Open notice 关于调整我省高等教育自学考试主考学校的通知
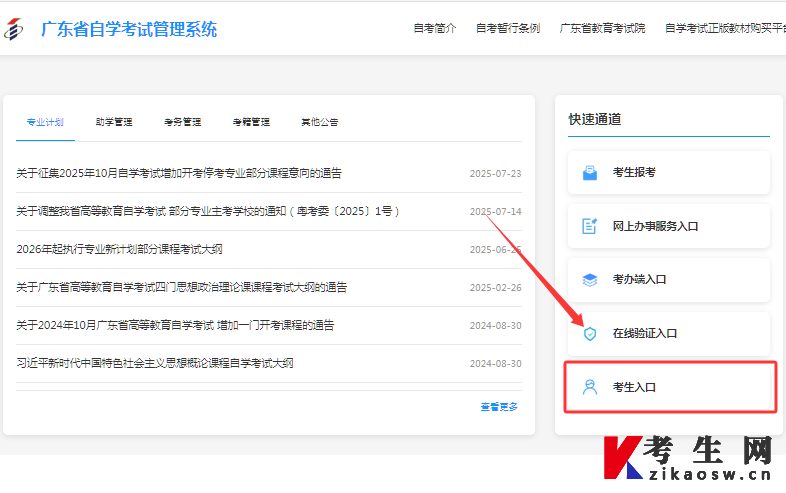 tap(208, 212)
